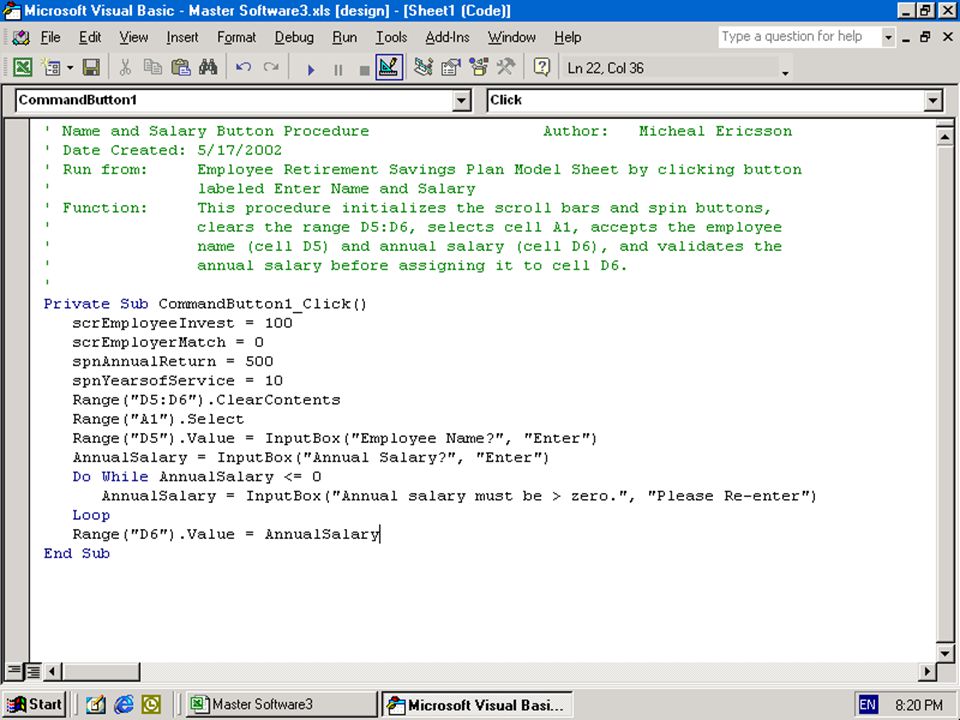
Task: Click the View Microsoft Excel toolbar icon
Action: tap(22, 67)
